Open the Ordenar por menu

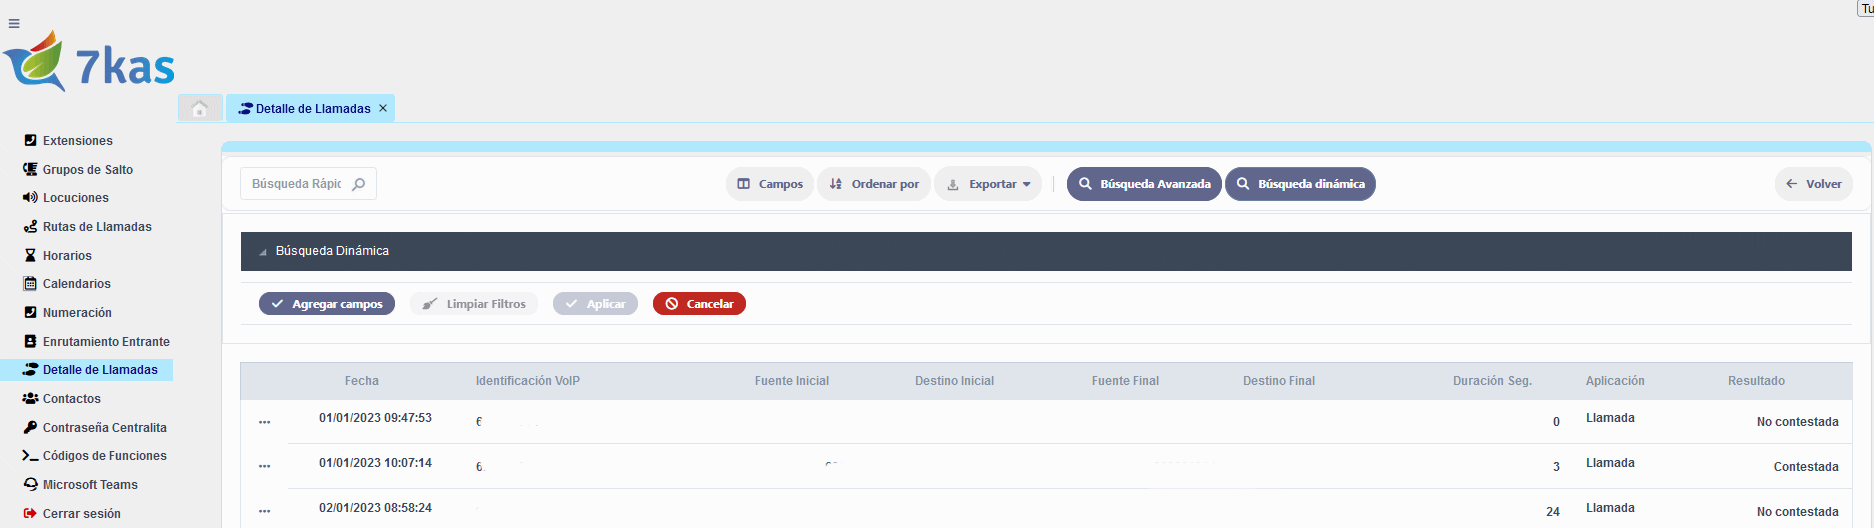click(x=874, y=184)
